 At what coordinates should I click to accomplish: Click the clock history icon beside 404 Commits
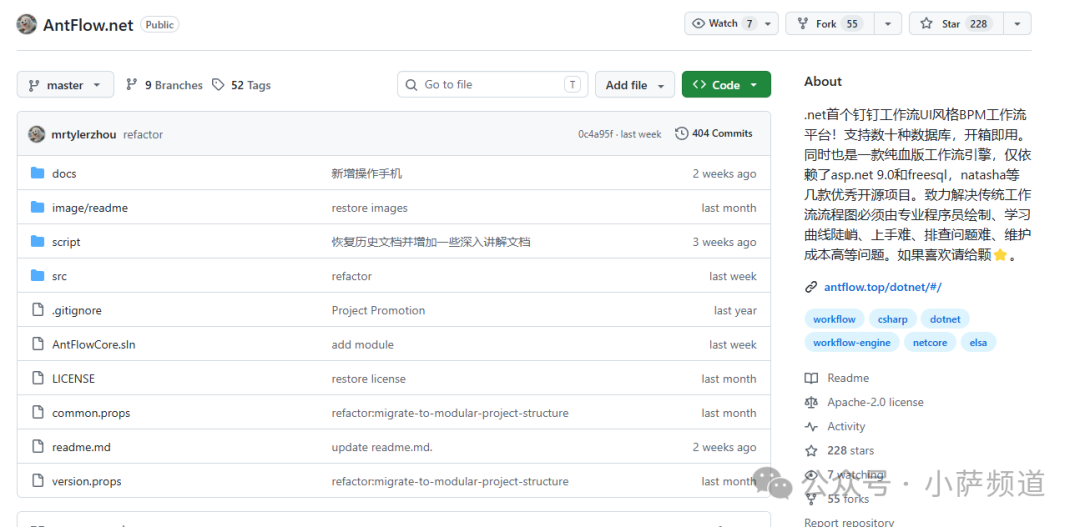click(681, 134)
